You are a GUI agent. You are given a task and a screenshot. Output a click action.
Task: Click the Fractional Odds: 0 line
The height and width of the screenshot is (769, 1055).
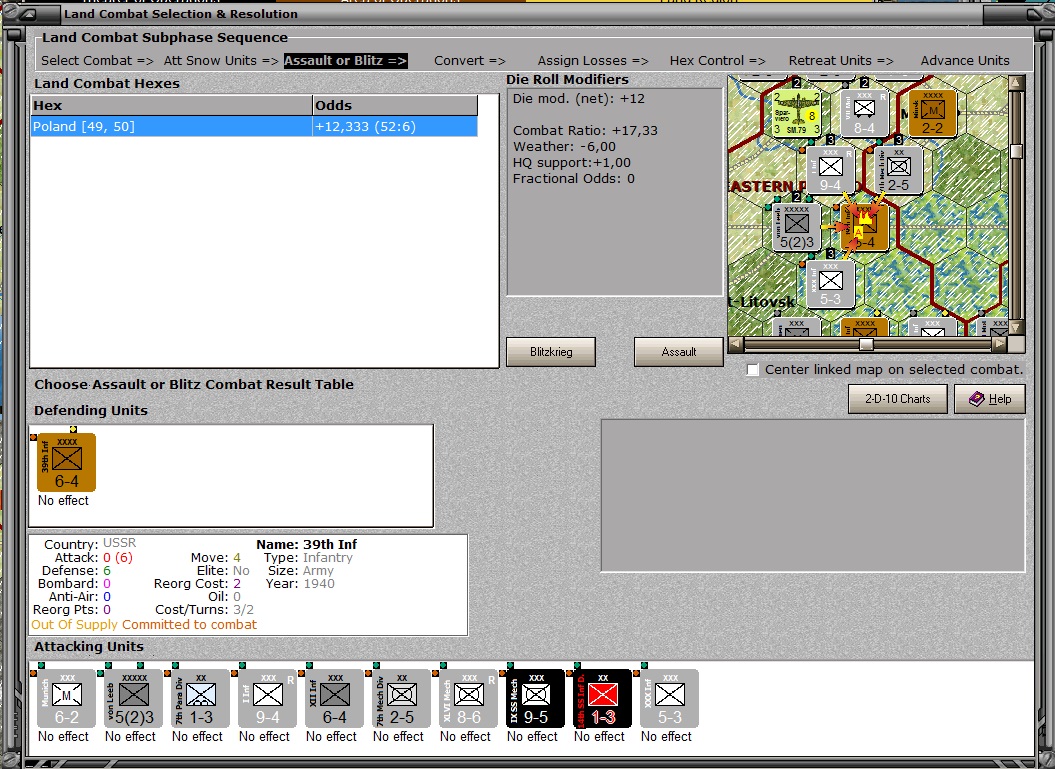click(573, 179)
